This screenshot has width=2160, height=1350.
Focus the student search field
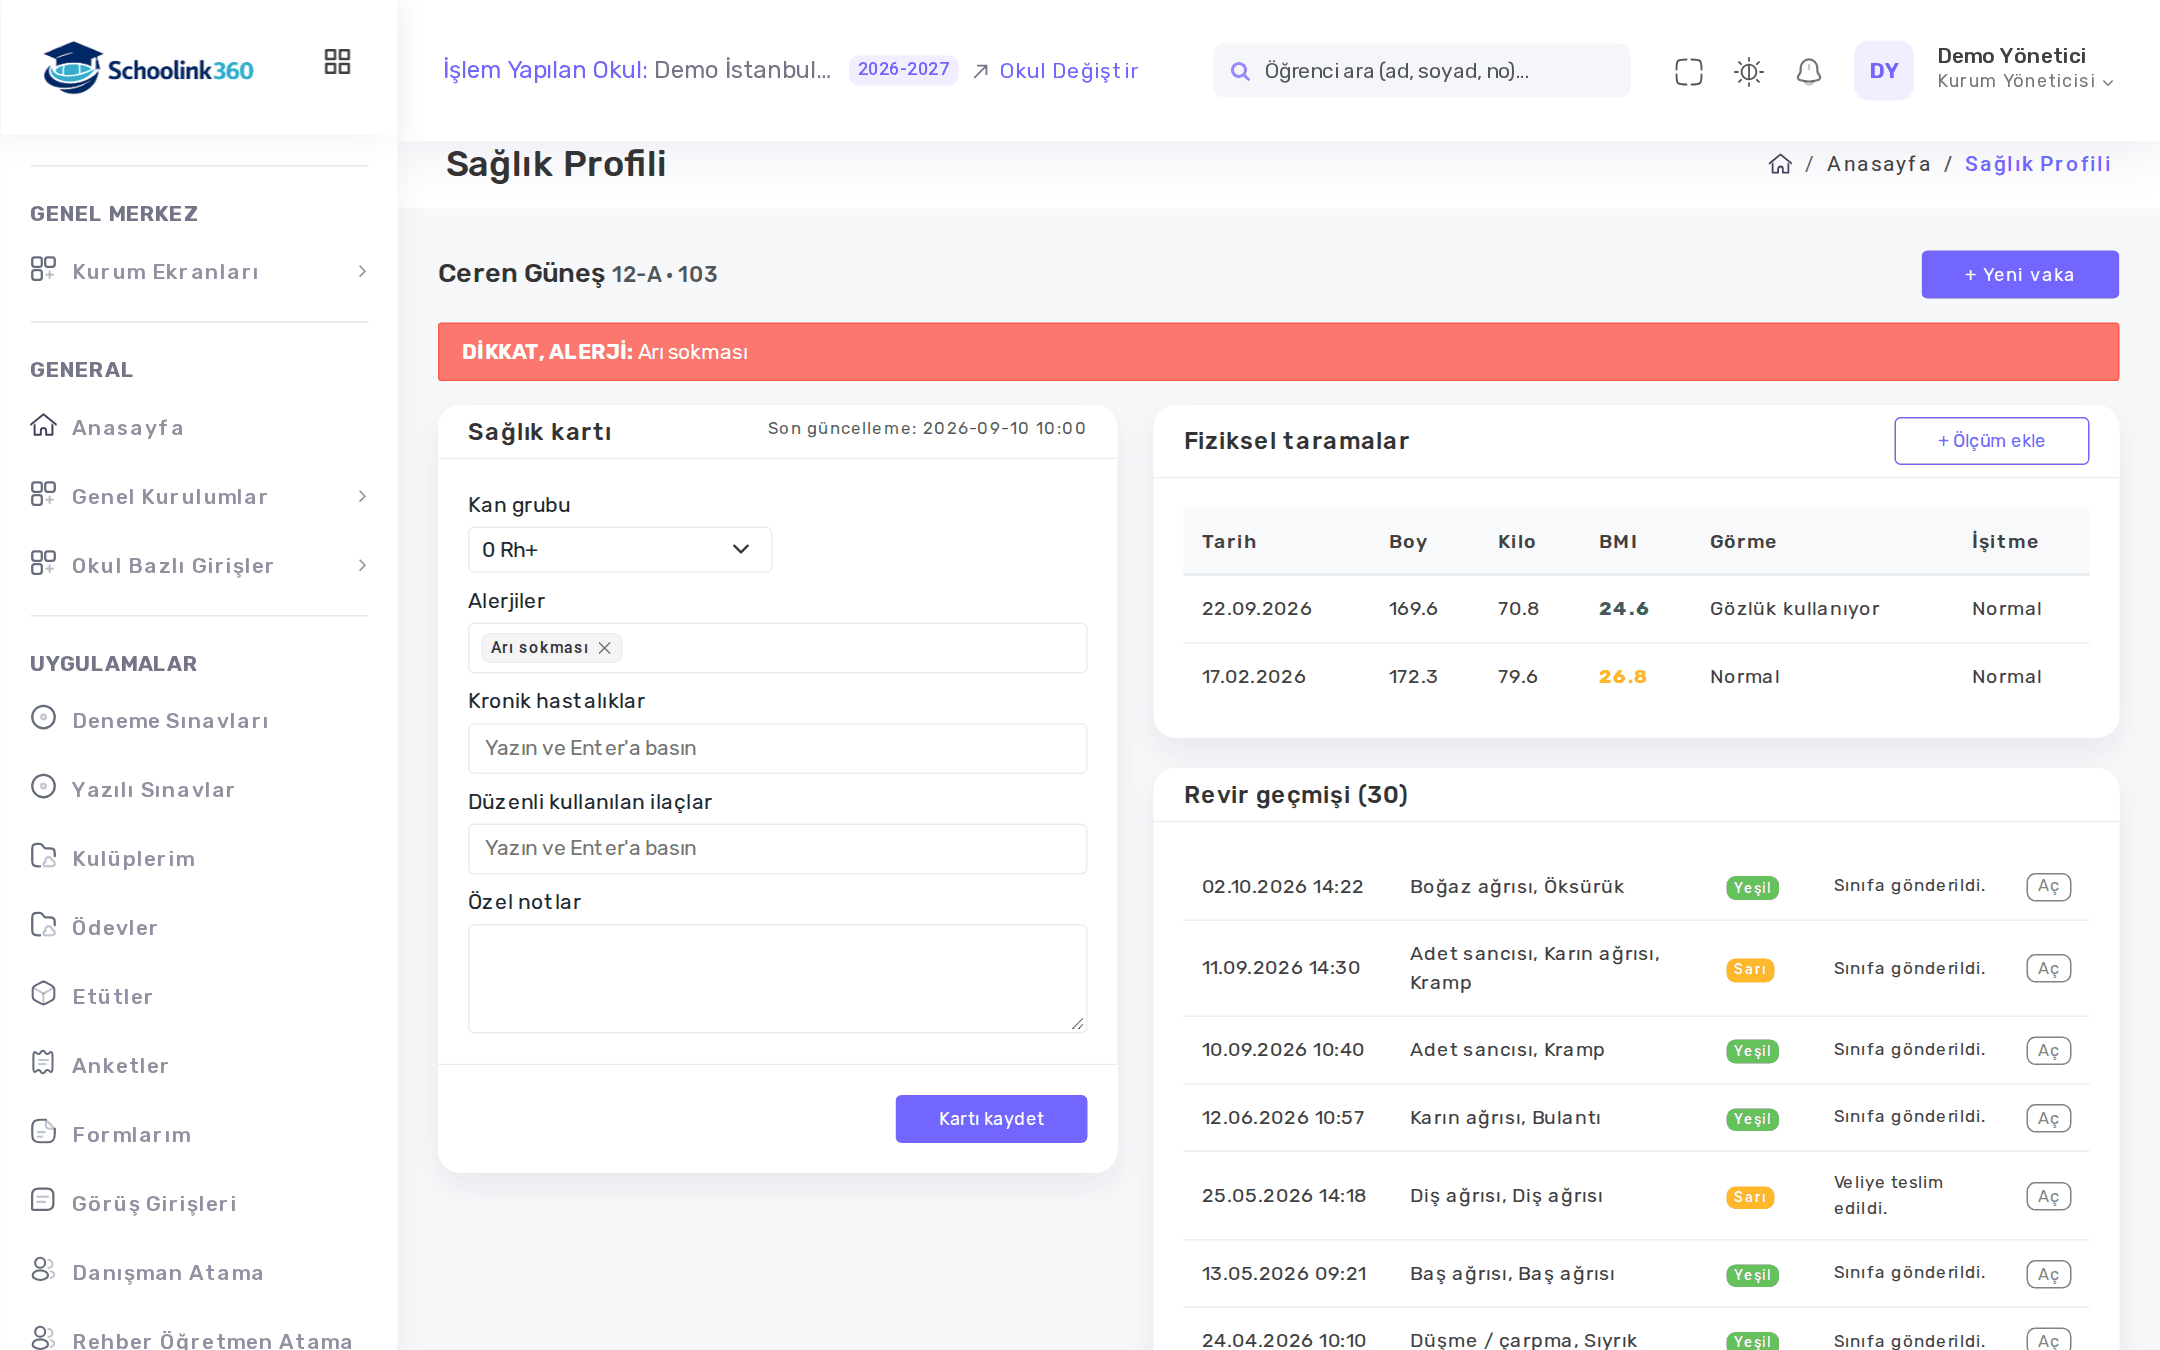pos(1421,71)
